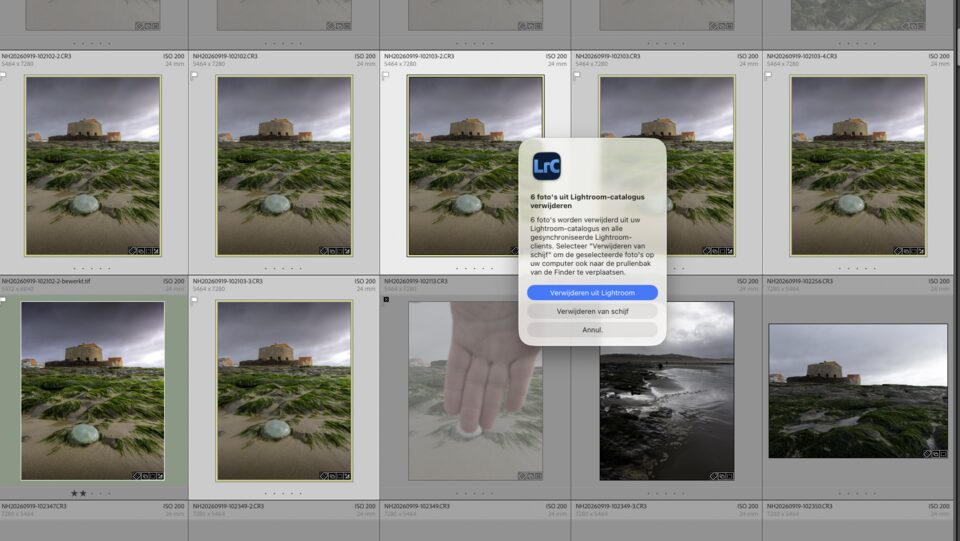Viewport: 960px width, 541px height.
Task: Click keyword badge on 102103-4.CR3 thumbnail
Action: coord(898,251)
